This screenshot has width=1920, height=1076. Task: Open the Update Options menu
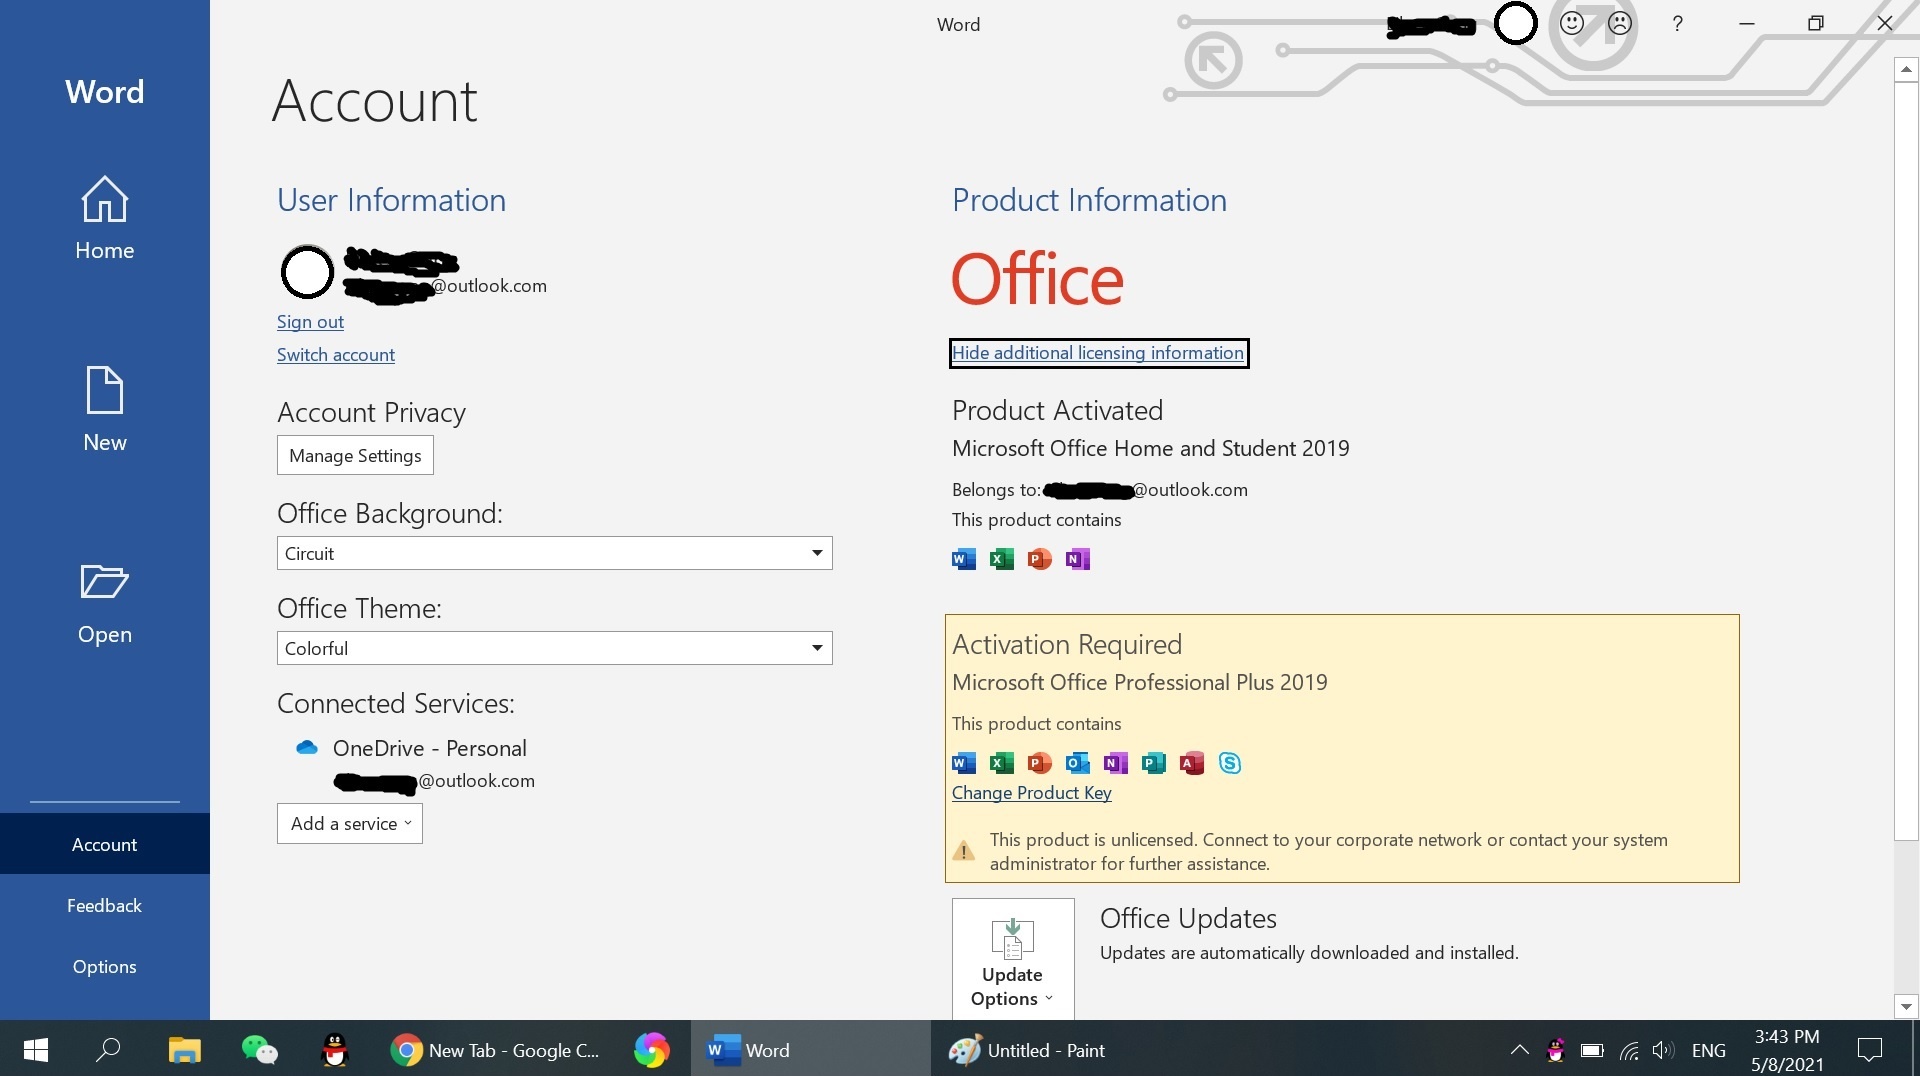pyautogui.click(x=1012, y=959)
